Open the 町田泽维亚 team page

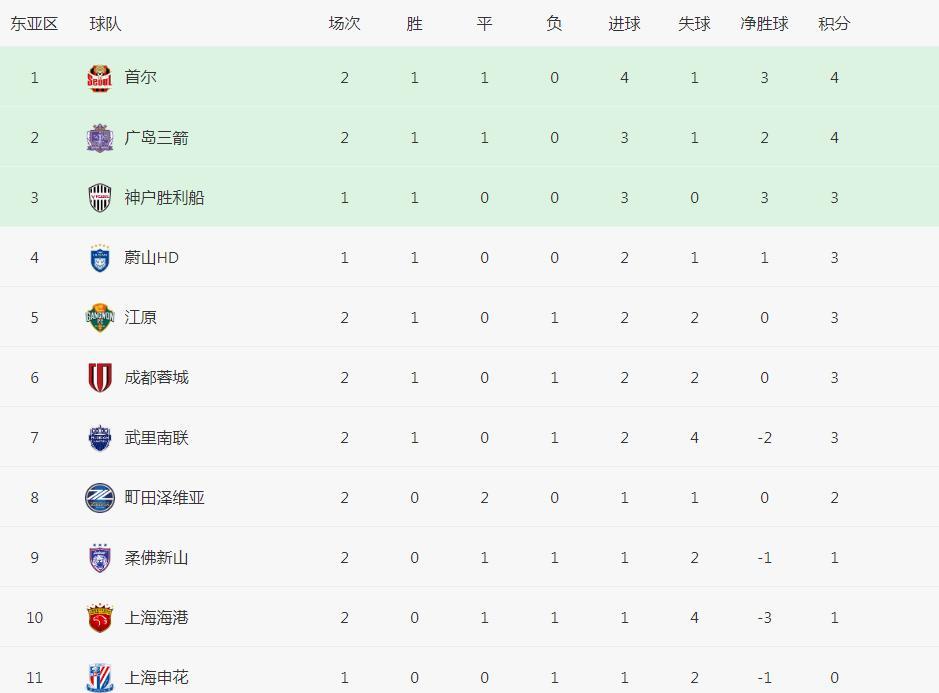tap(165, 498)
